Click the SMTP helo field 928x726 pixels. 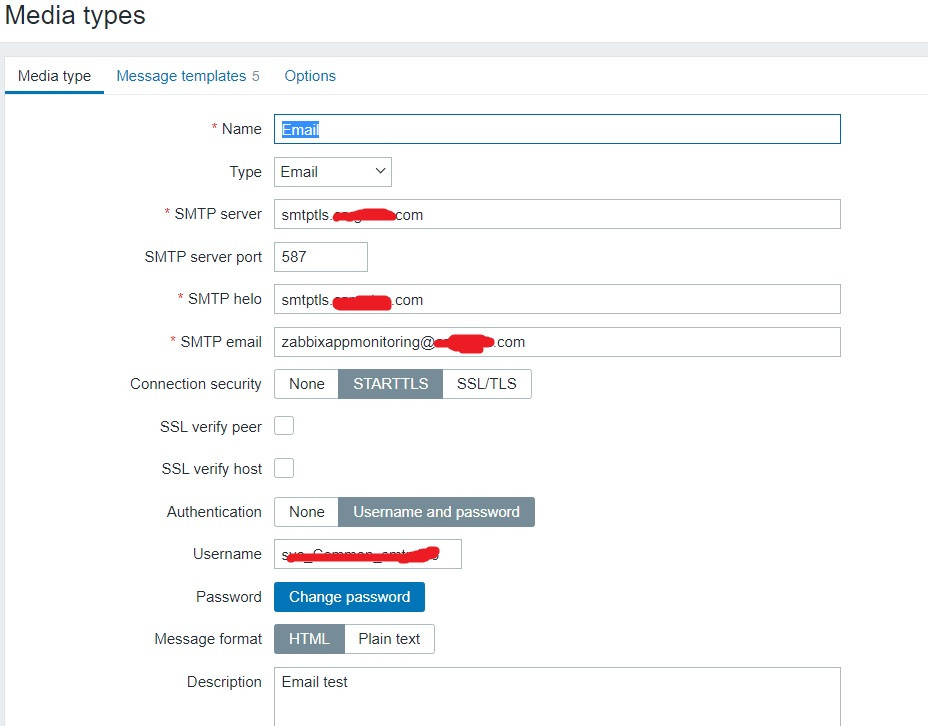557,299
